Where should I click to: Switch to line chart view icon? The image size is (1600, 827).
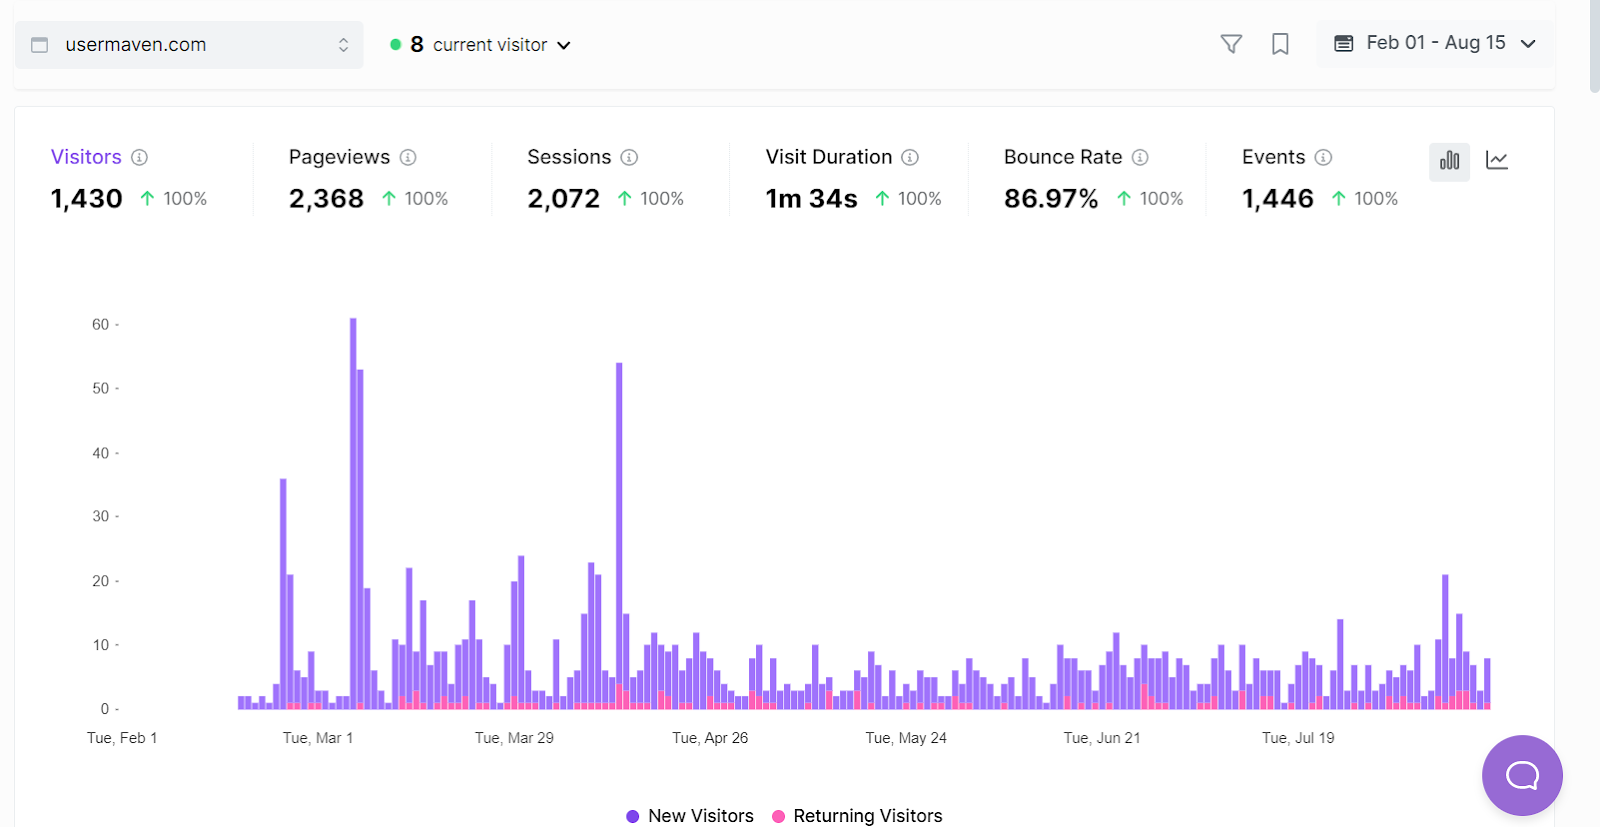click(x=1497, y=161)
